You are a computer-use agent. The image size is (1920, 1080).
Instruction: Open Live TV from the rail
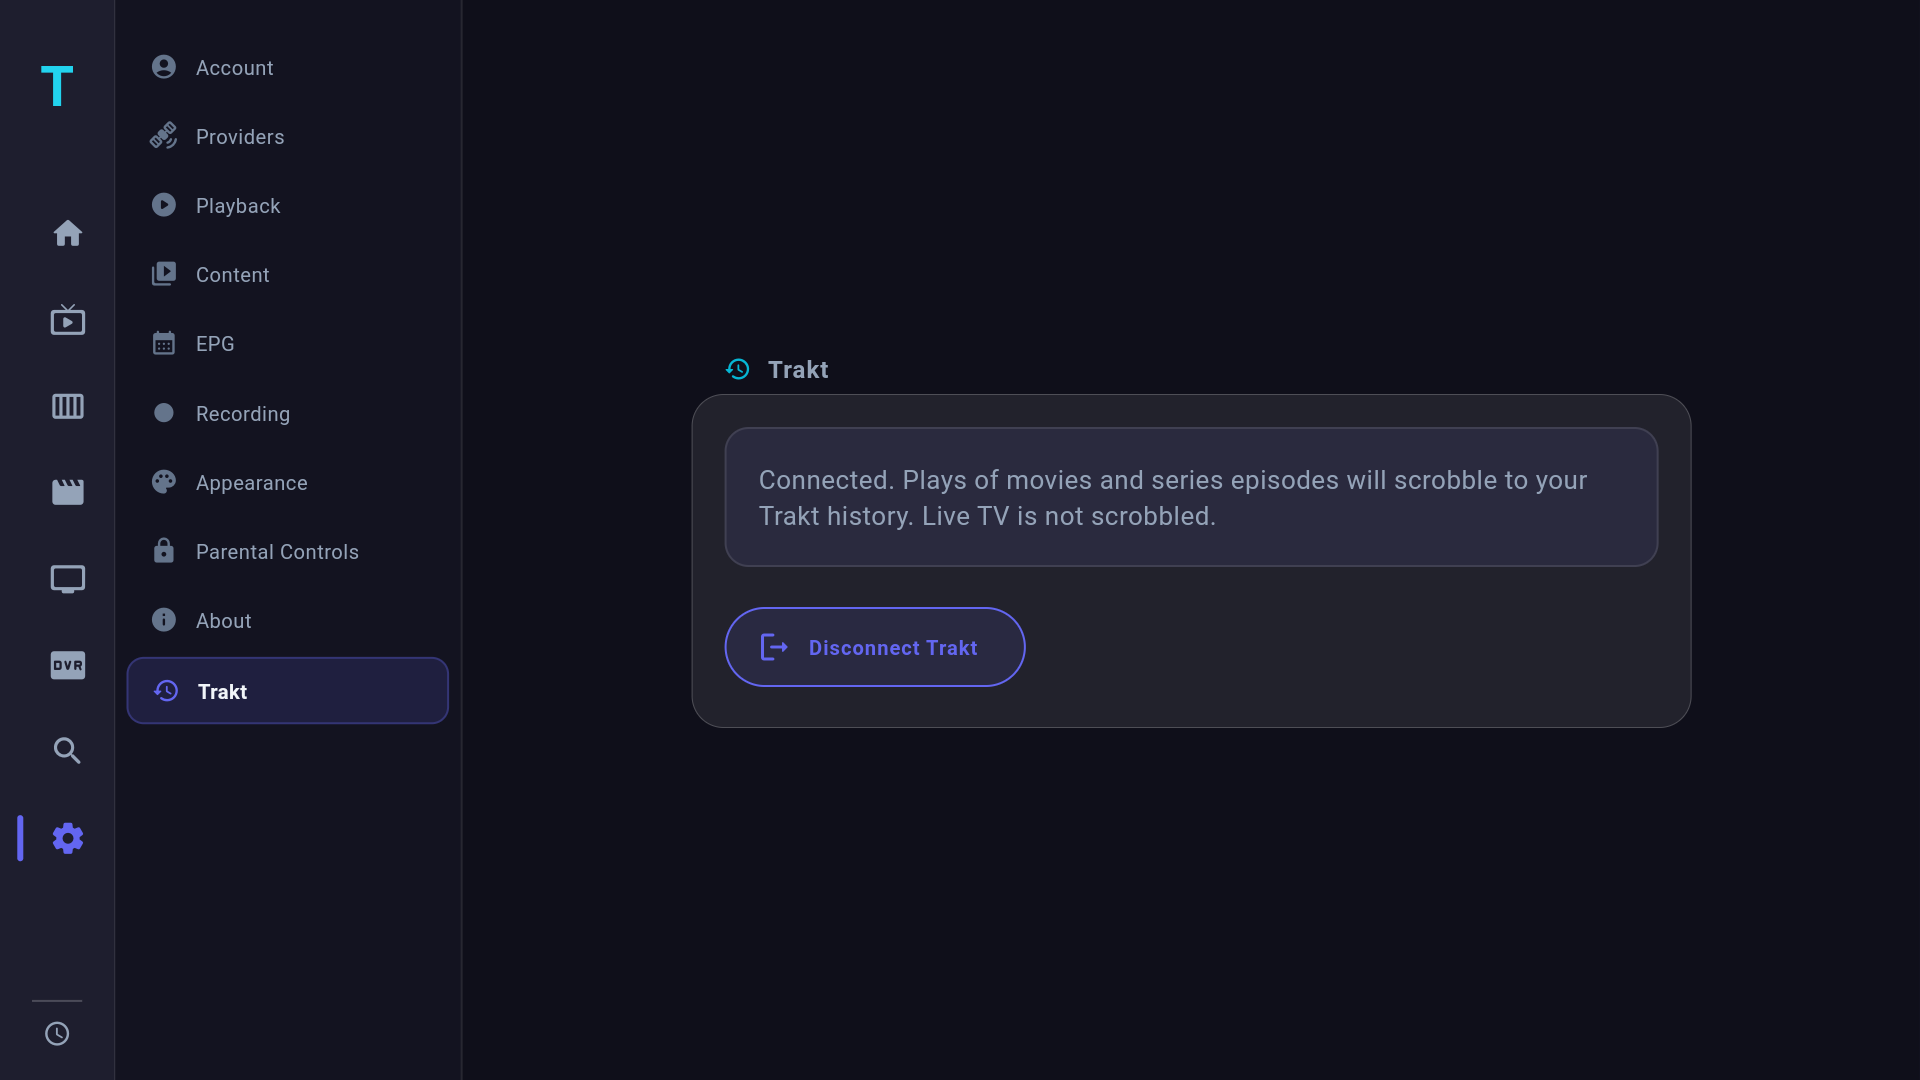[x=68, y=320]
